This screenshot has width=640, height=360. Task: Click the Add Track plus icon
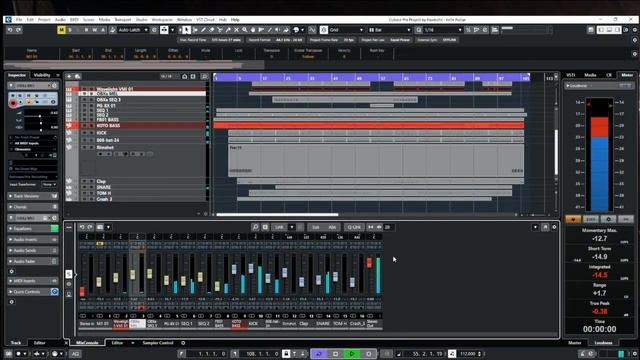(69, 76)
